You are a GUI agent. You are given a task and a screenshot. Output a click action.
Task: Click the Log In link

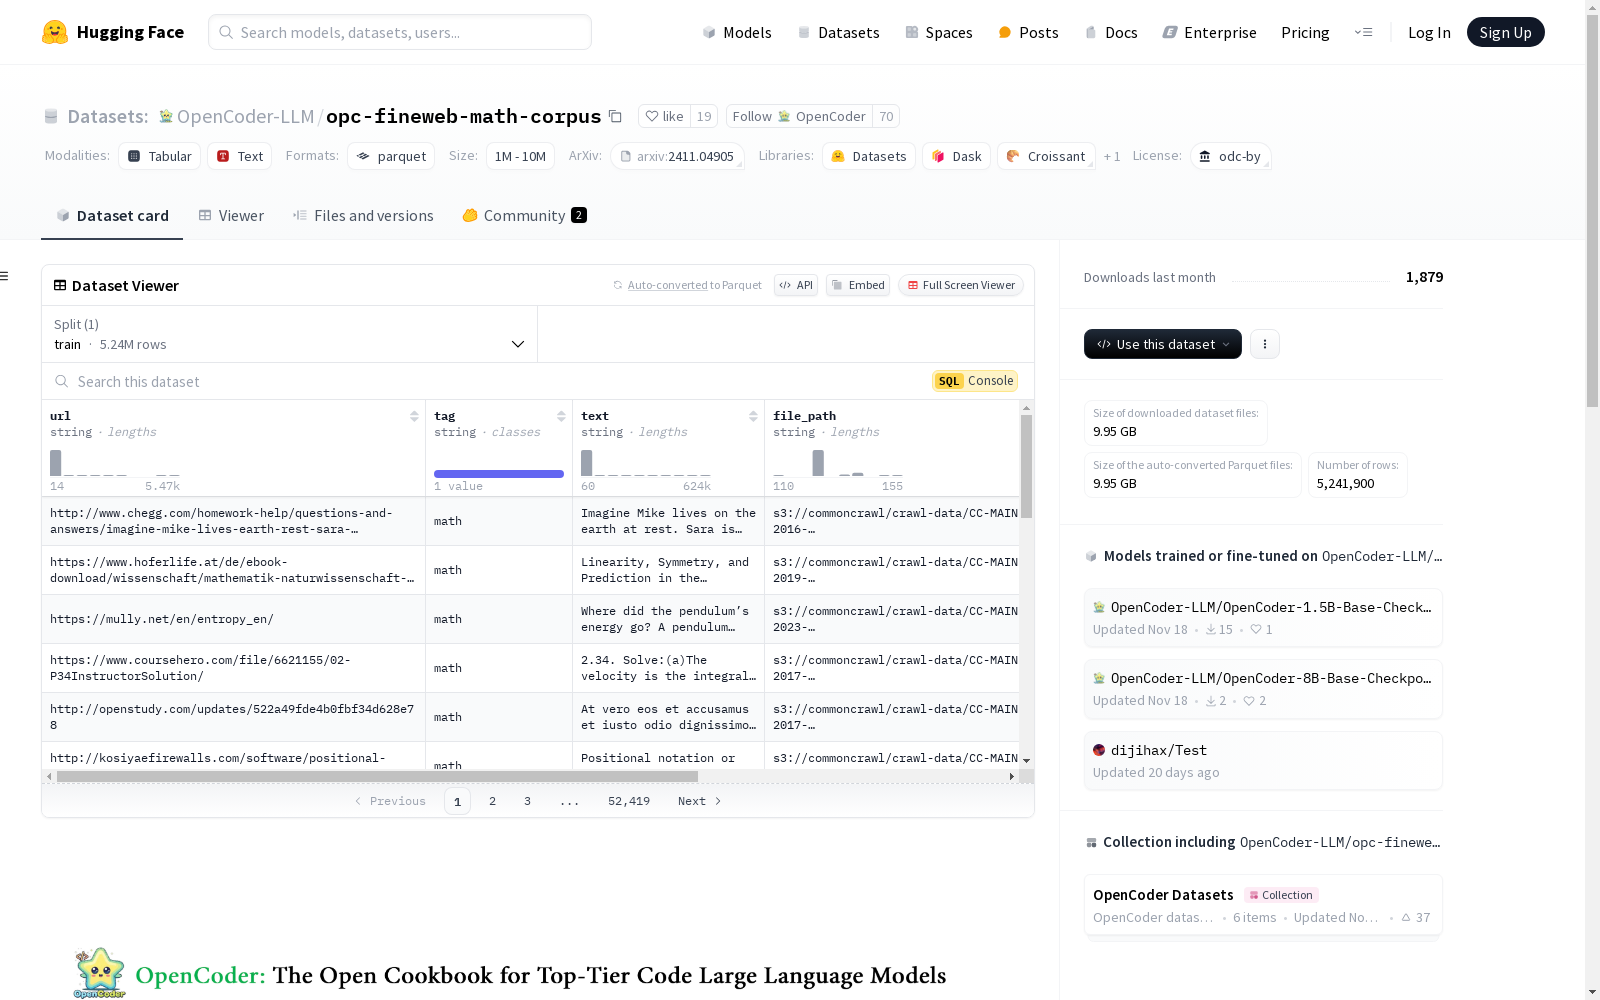click(x=1429, y=32)
